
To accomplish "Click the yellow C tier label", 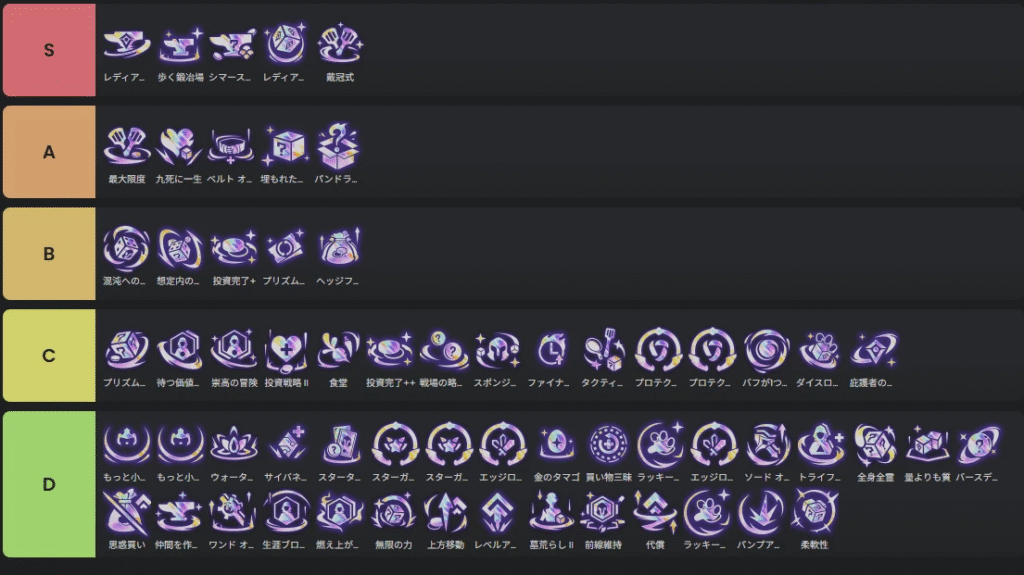I will pyautogui.click(x=49, y=355).
